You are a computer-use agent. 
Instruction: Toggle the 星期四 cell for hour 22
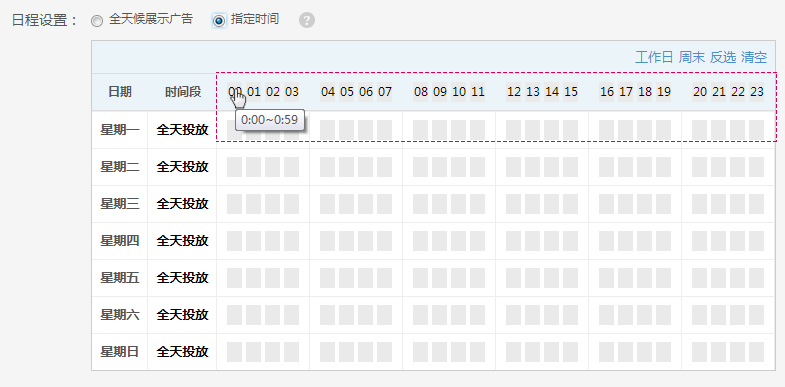[738, 241]
